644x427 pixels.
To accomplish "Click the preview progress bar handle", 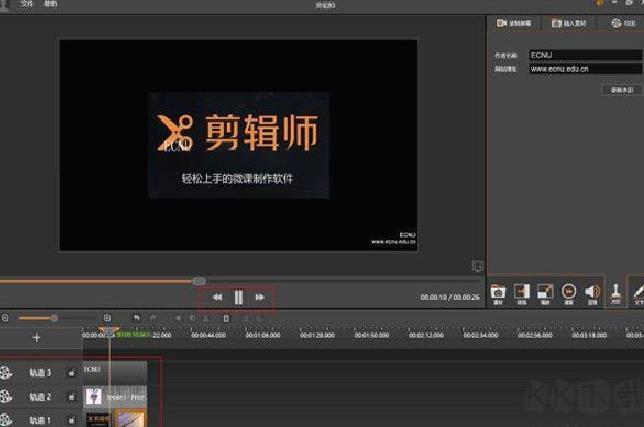I will [199, 281].
